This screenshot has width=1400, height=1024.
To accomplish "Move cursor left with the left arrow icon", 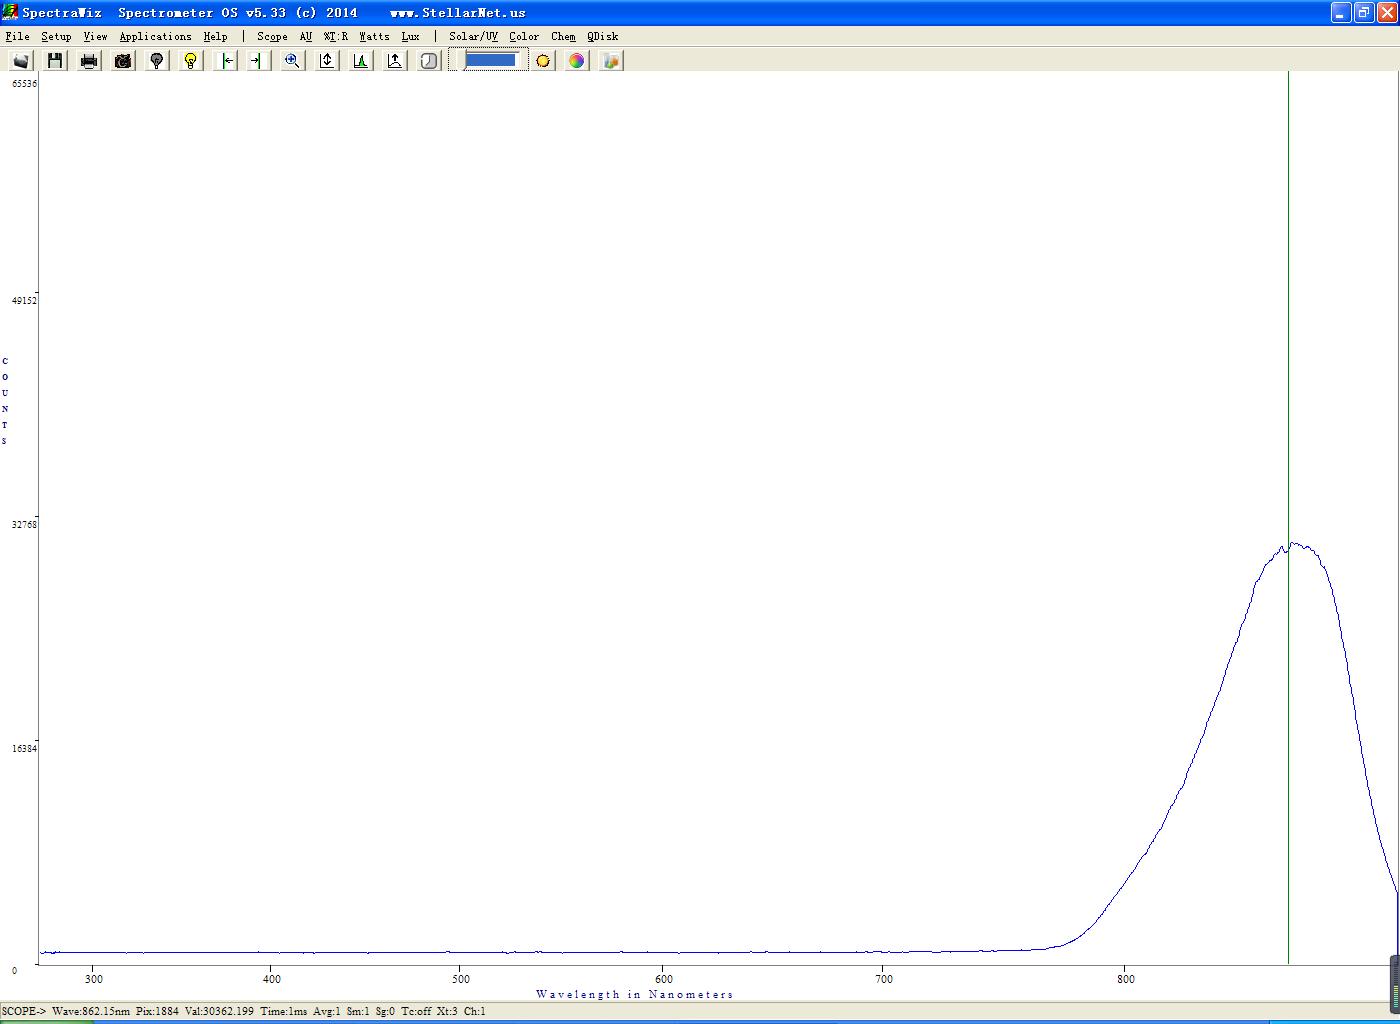I will click(x=226, y=61).
